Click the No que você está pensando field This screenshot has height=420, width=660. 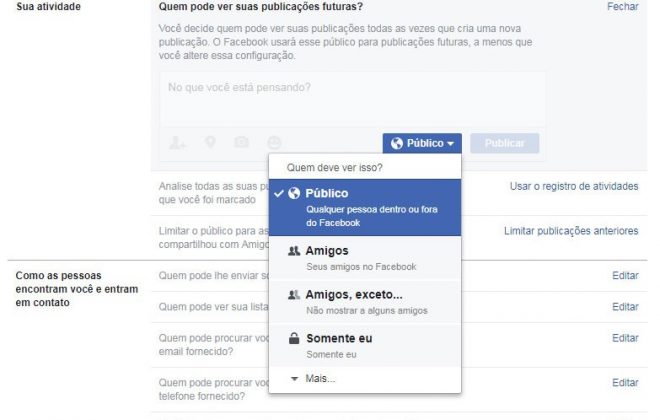353,99
